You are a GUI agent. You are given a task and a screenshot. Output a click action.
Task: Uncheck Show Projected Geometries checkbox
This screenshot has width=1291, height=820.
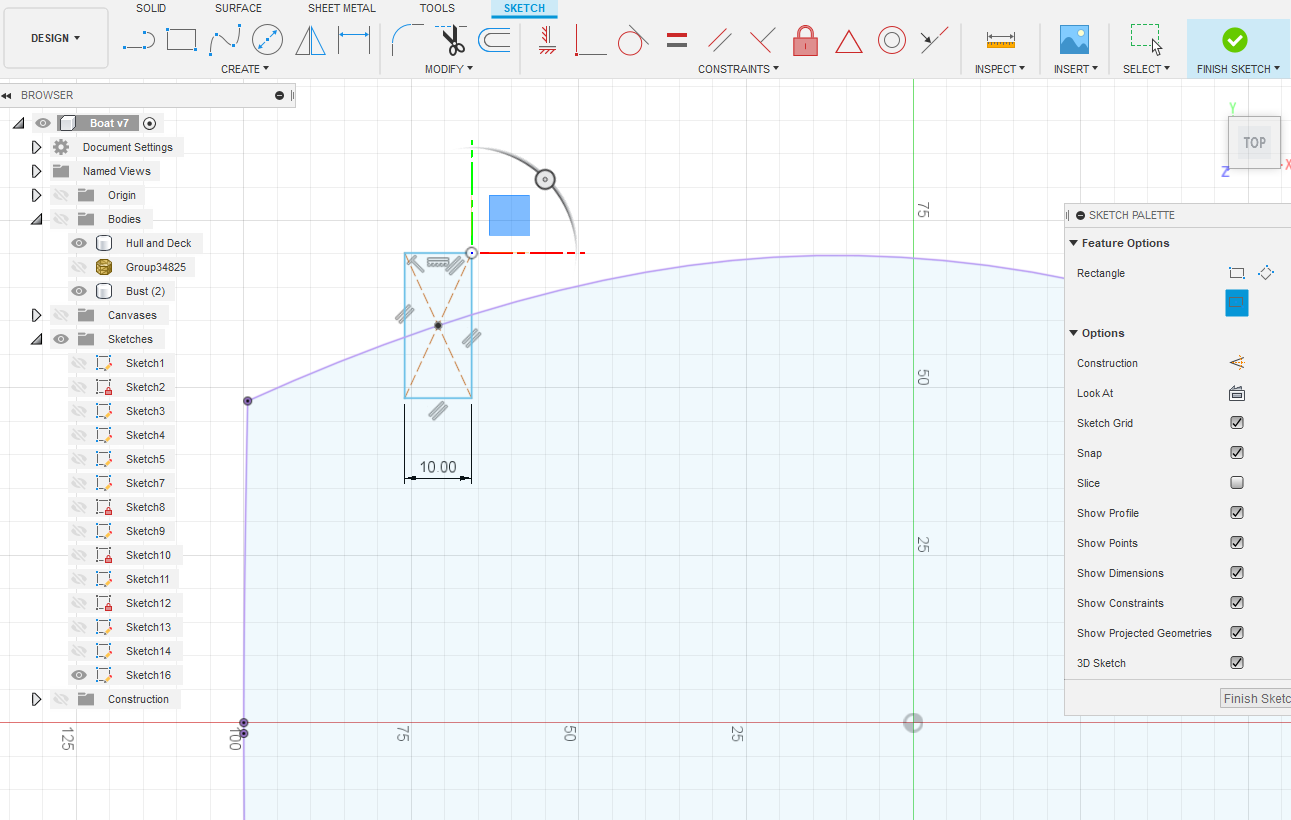tap(1237, 633)
